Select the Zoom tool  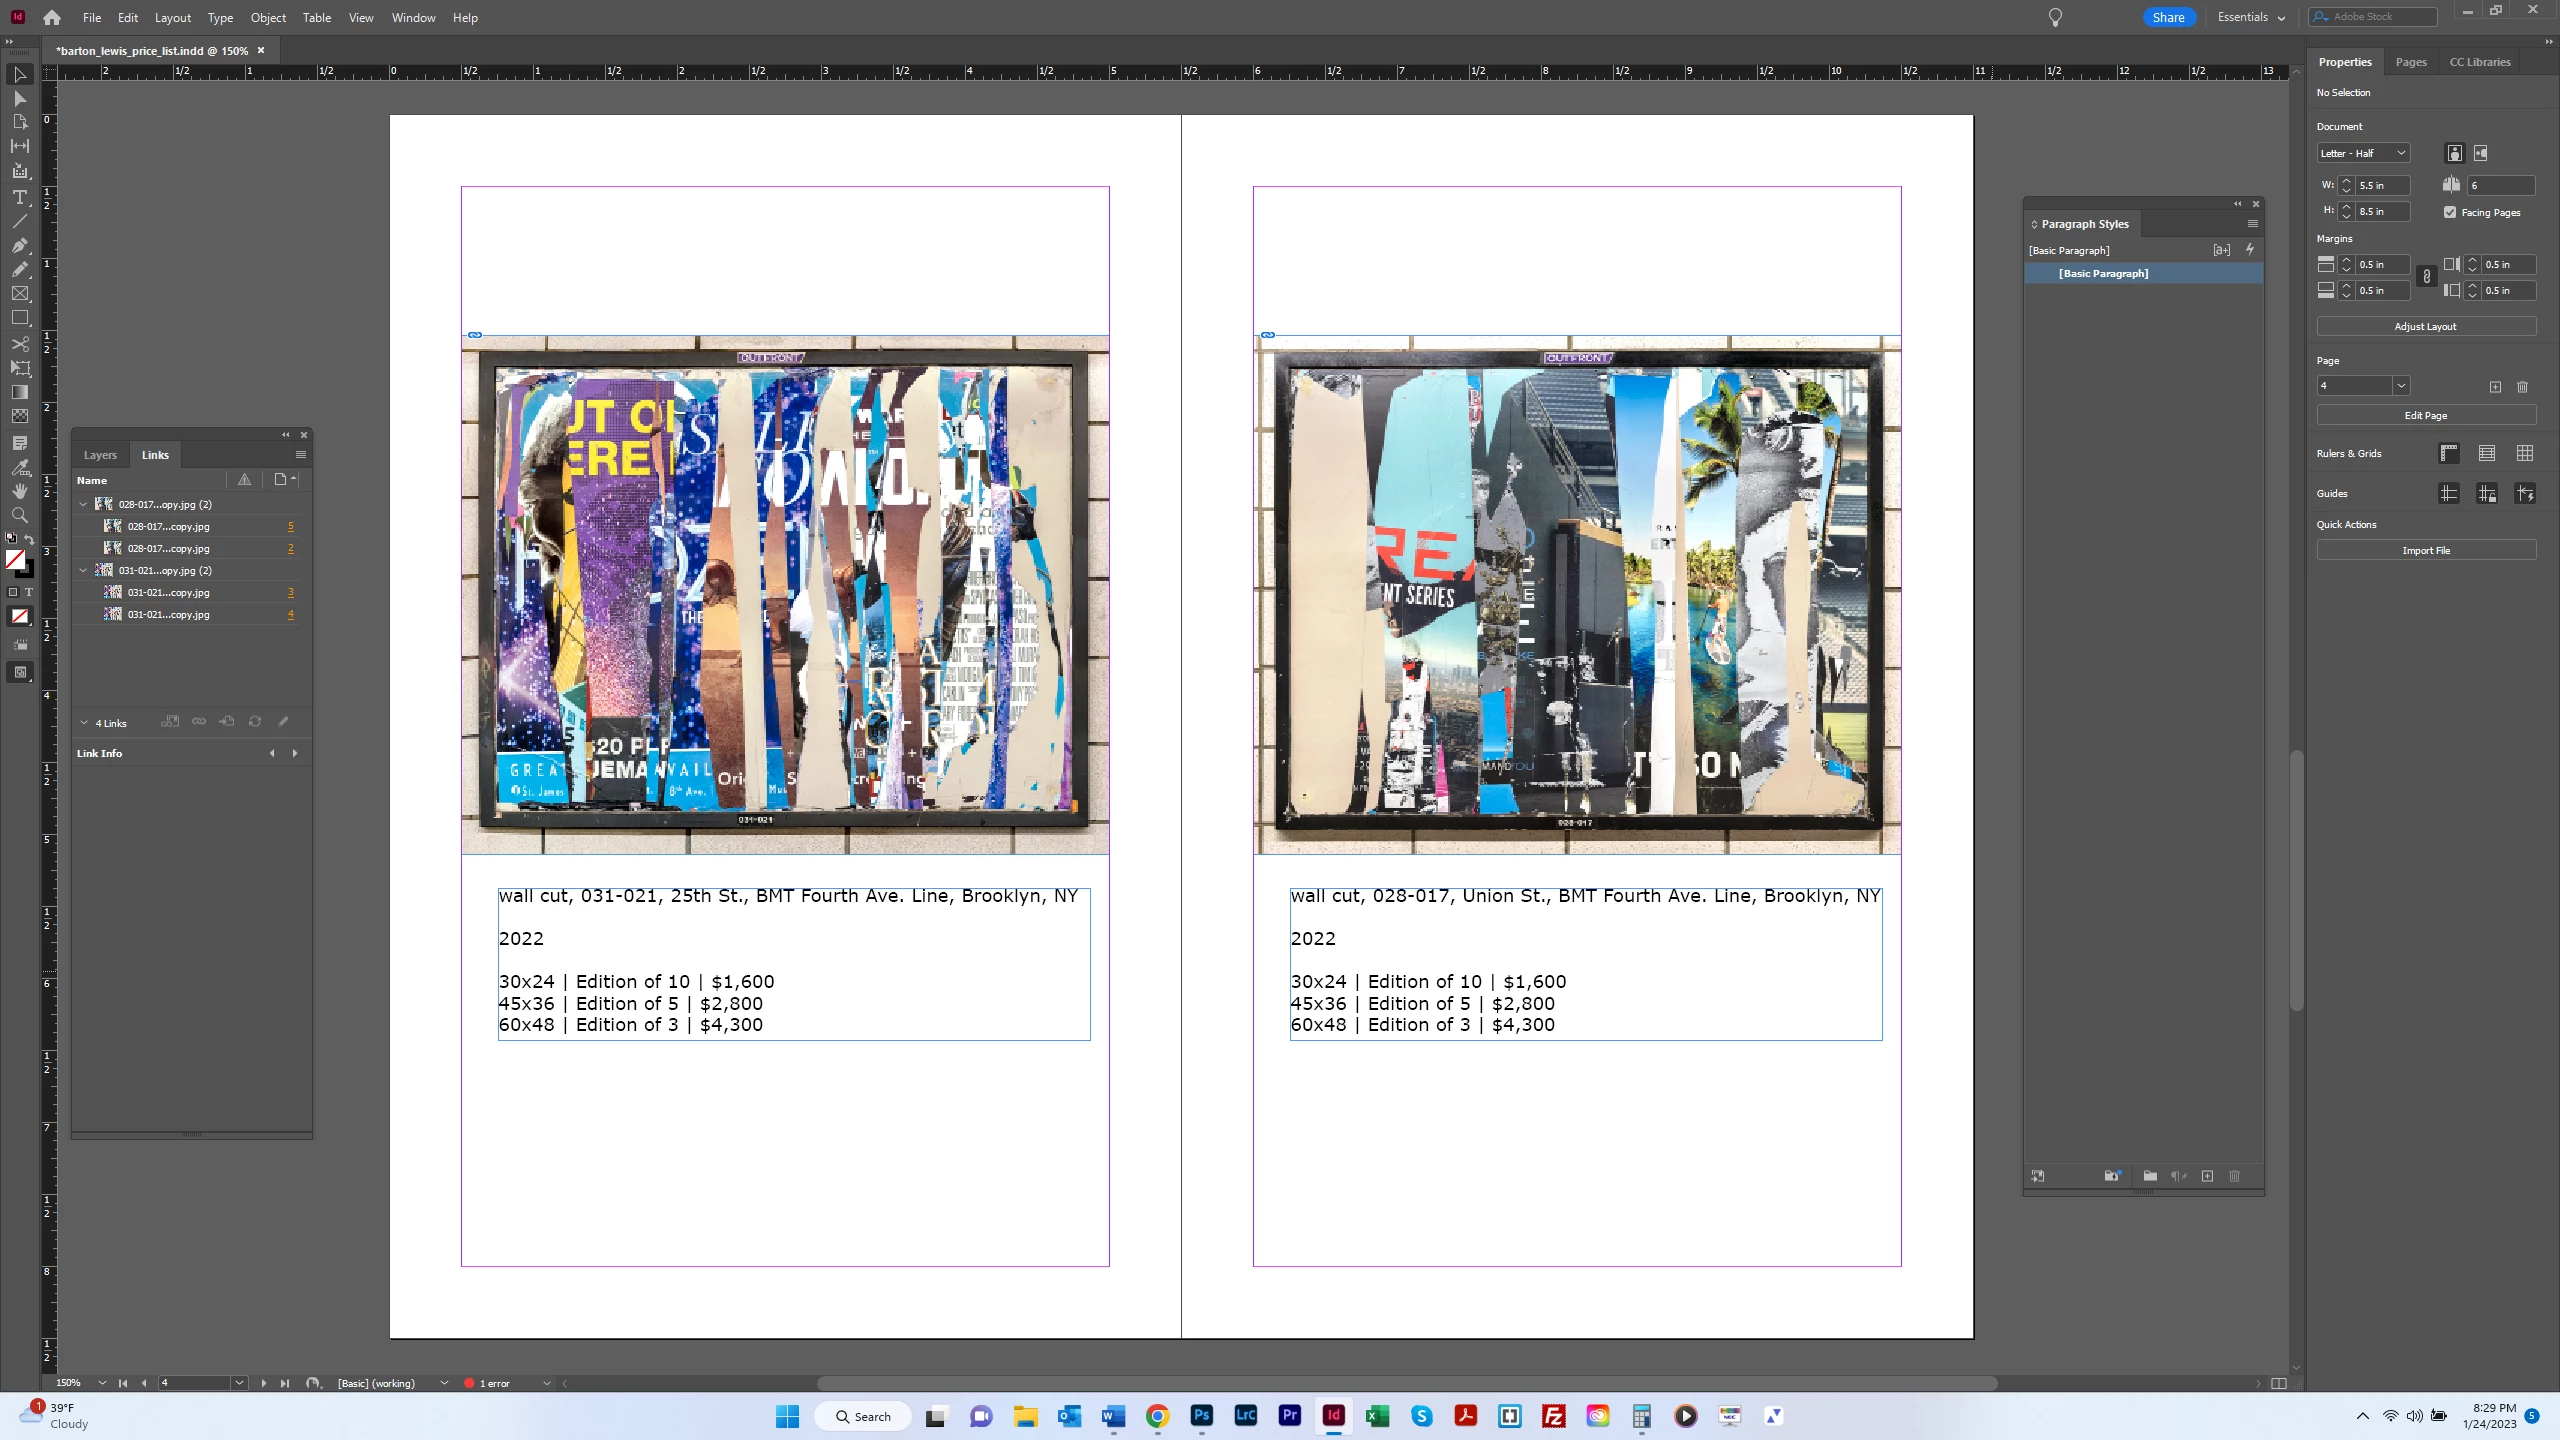[19, 515]
